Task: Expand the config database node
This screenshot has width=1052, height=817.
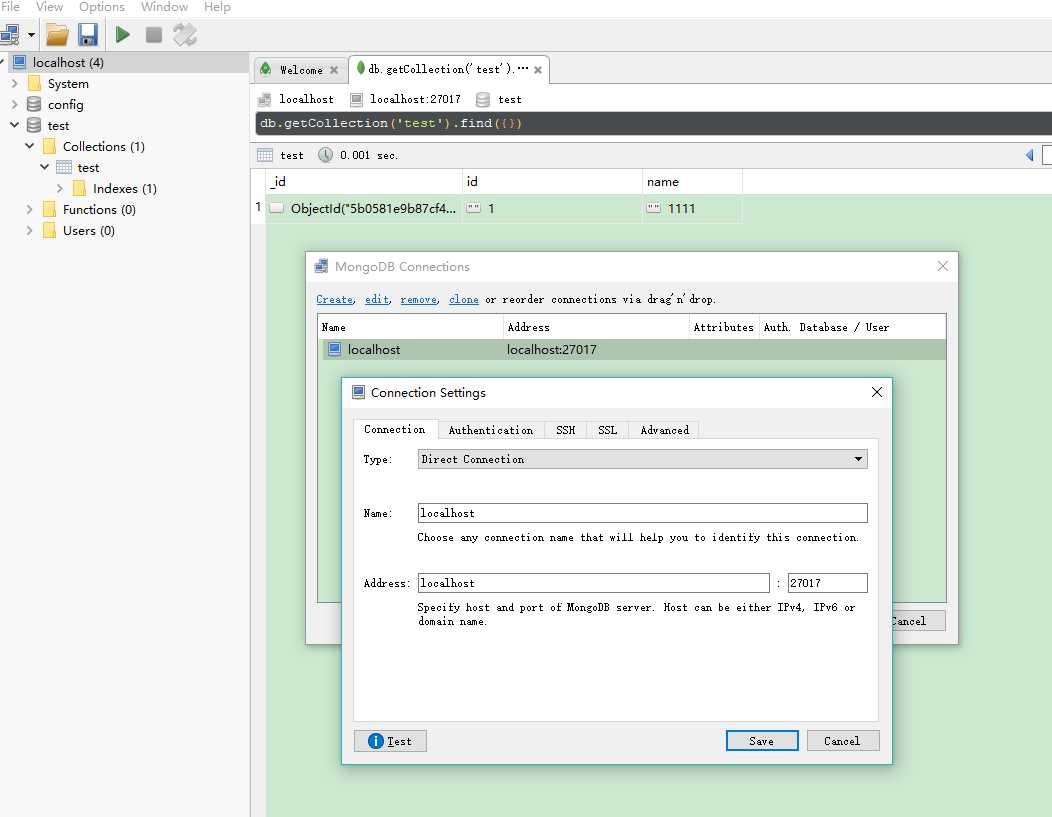Action: [x=15, y=105]
